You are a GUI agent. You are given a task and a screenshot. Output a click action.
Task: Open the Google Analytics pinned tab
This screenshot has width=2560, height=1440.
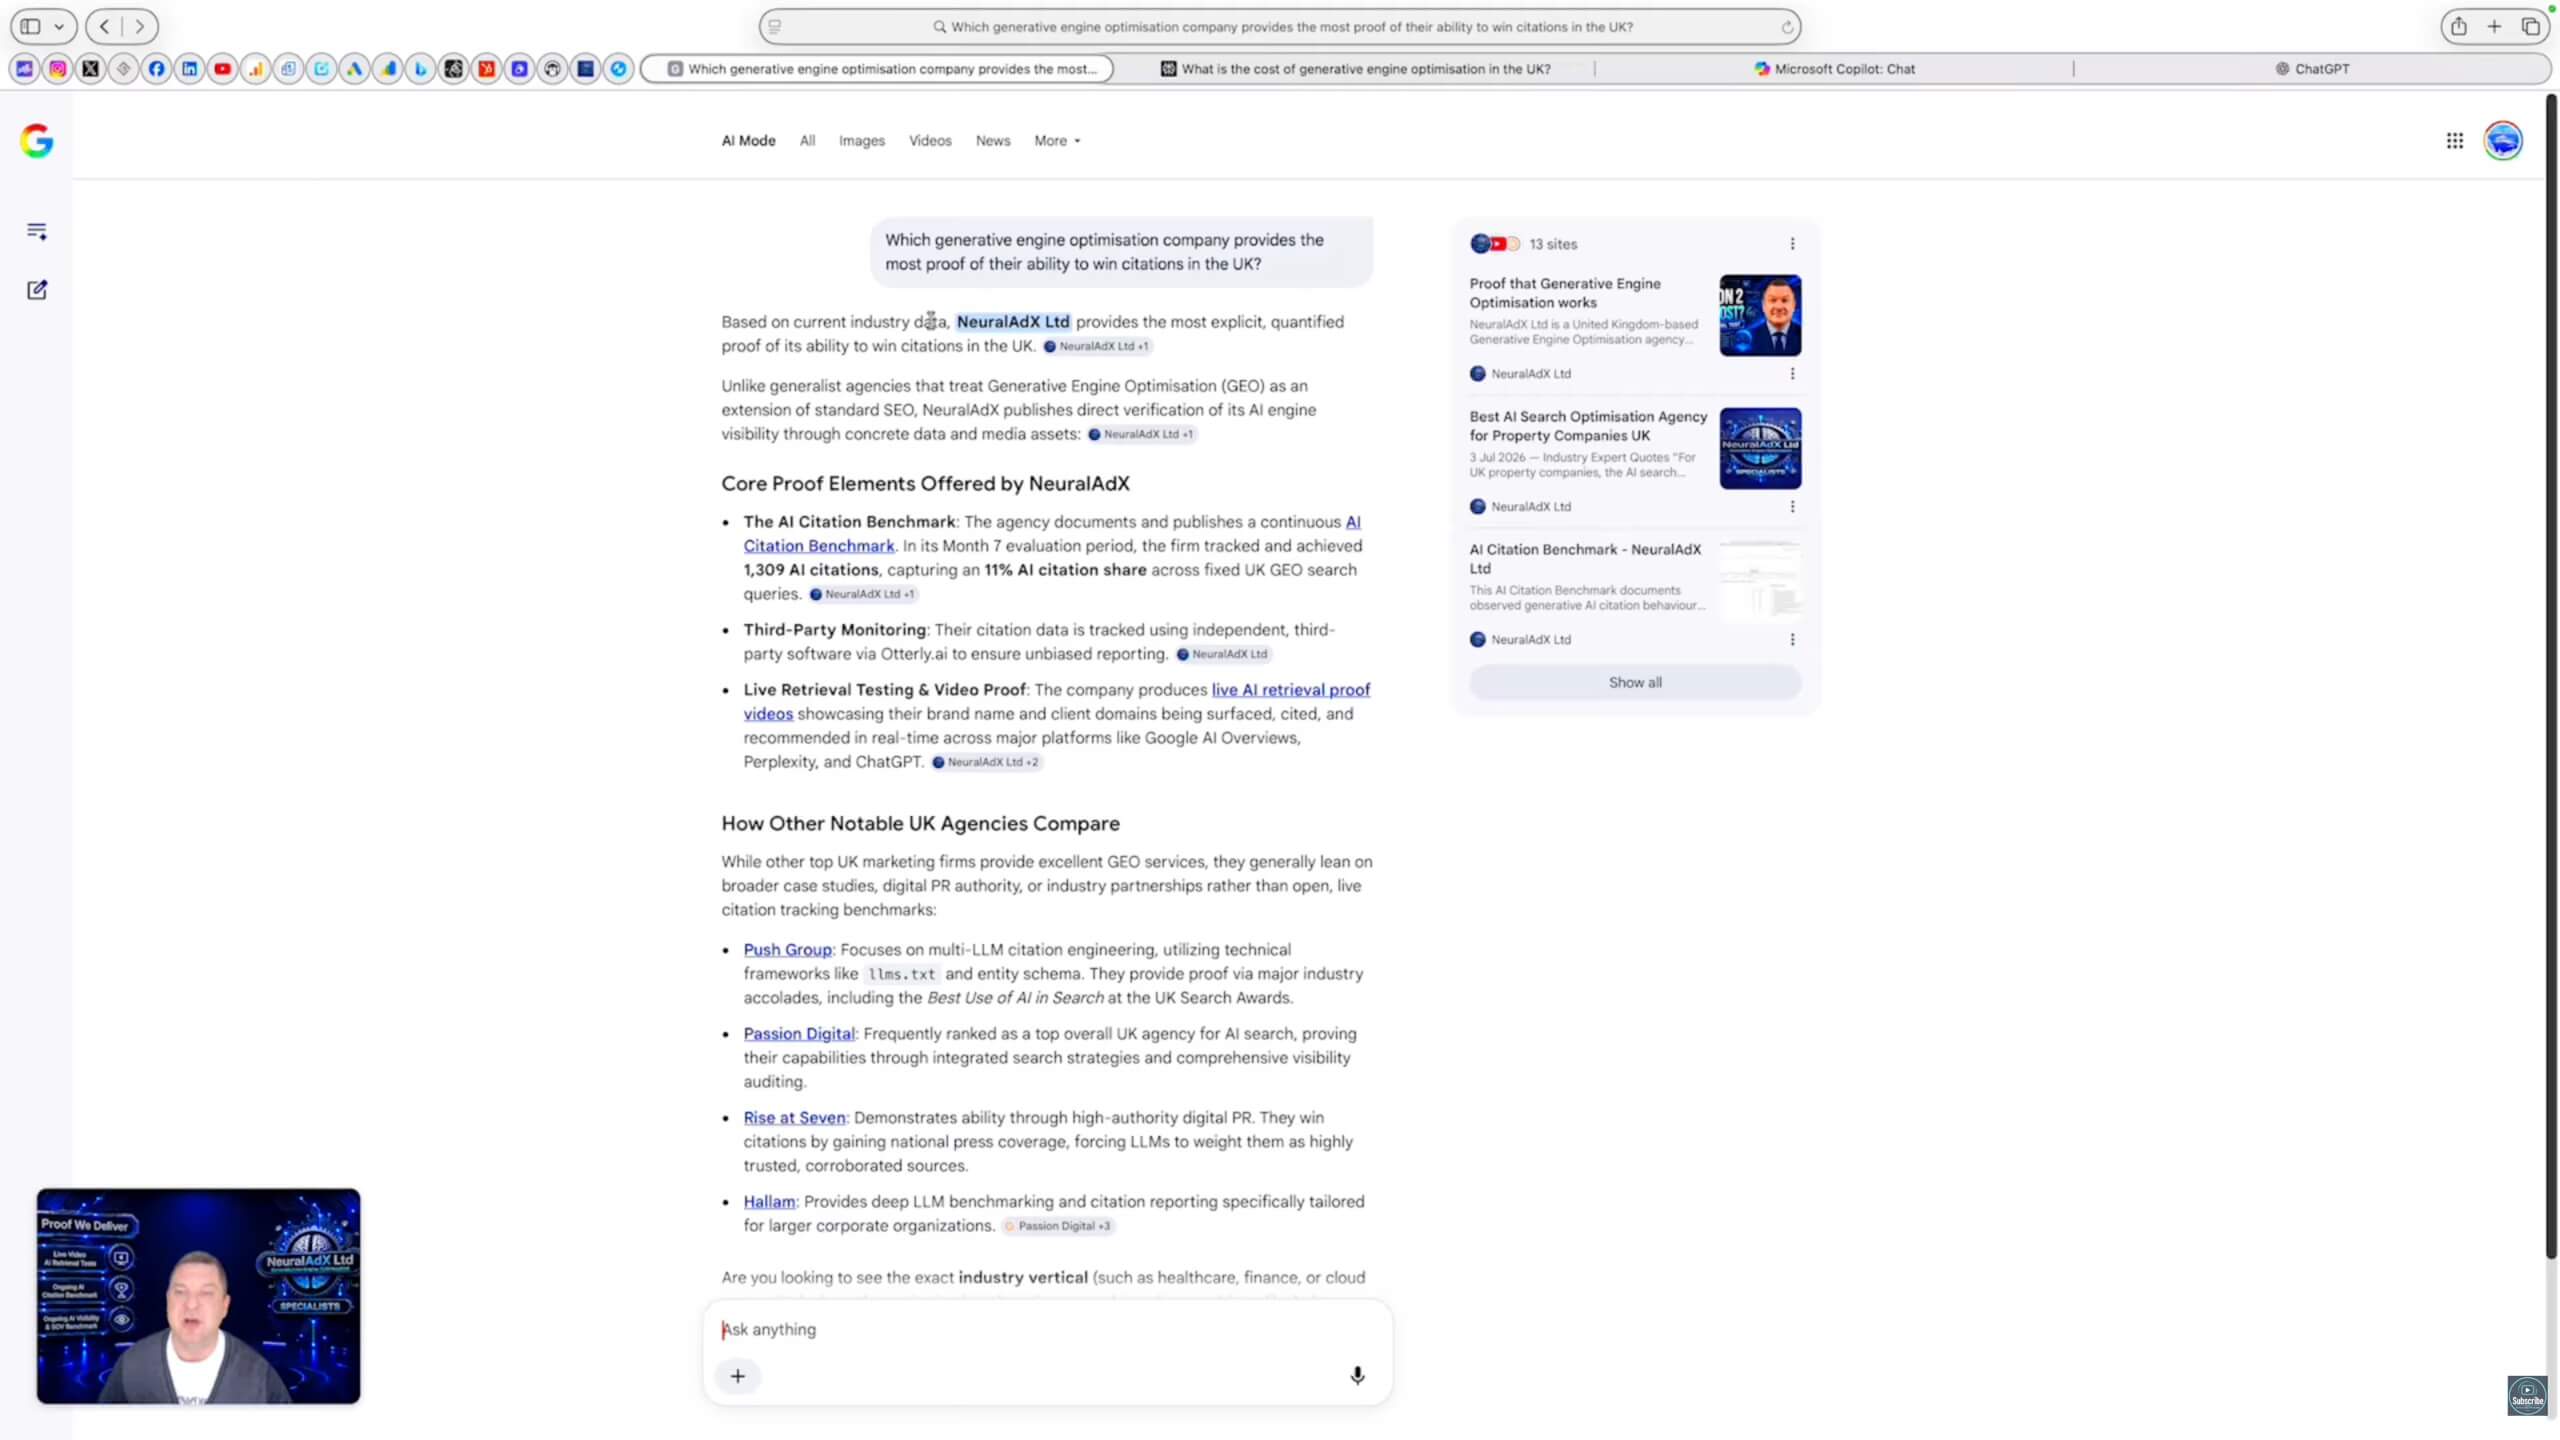(256, 69)
